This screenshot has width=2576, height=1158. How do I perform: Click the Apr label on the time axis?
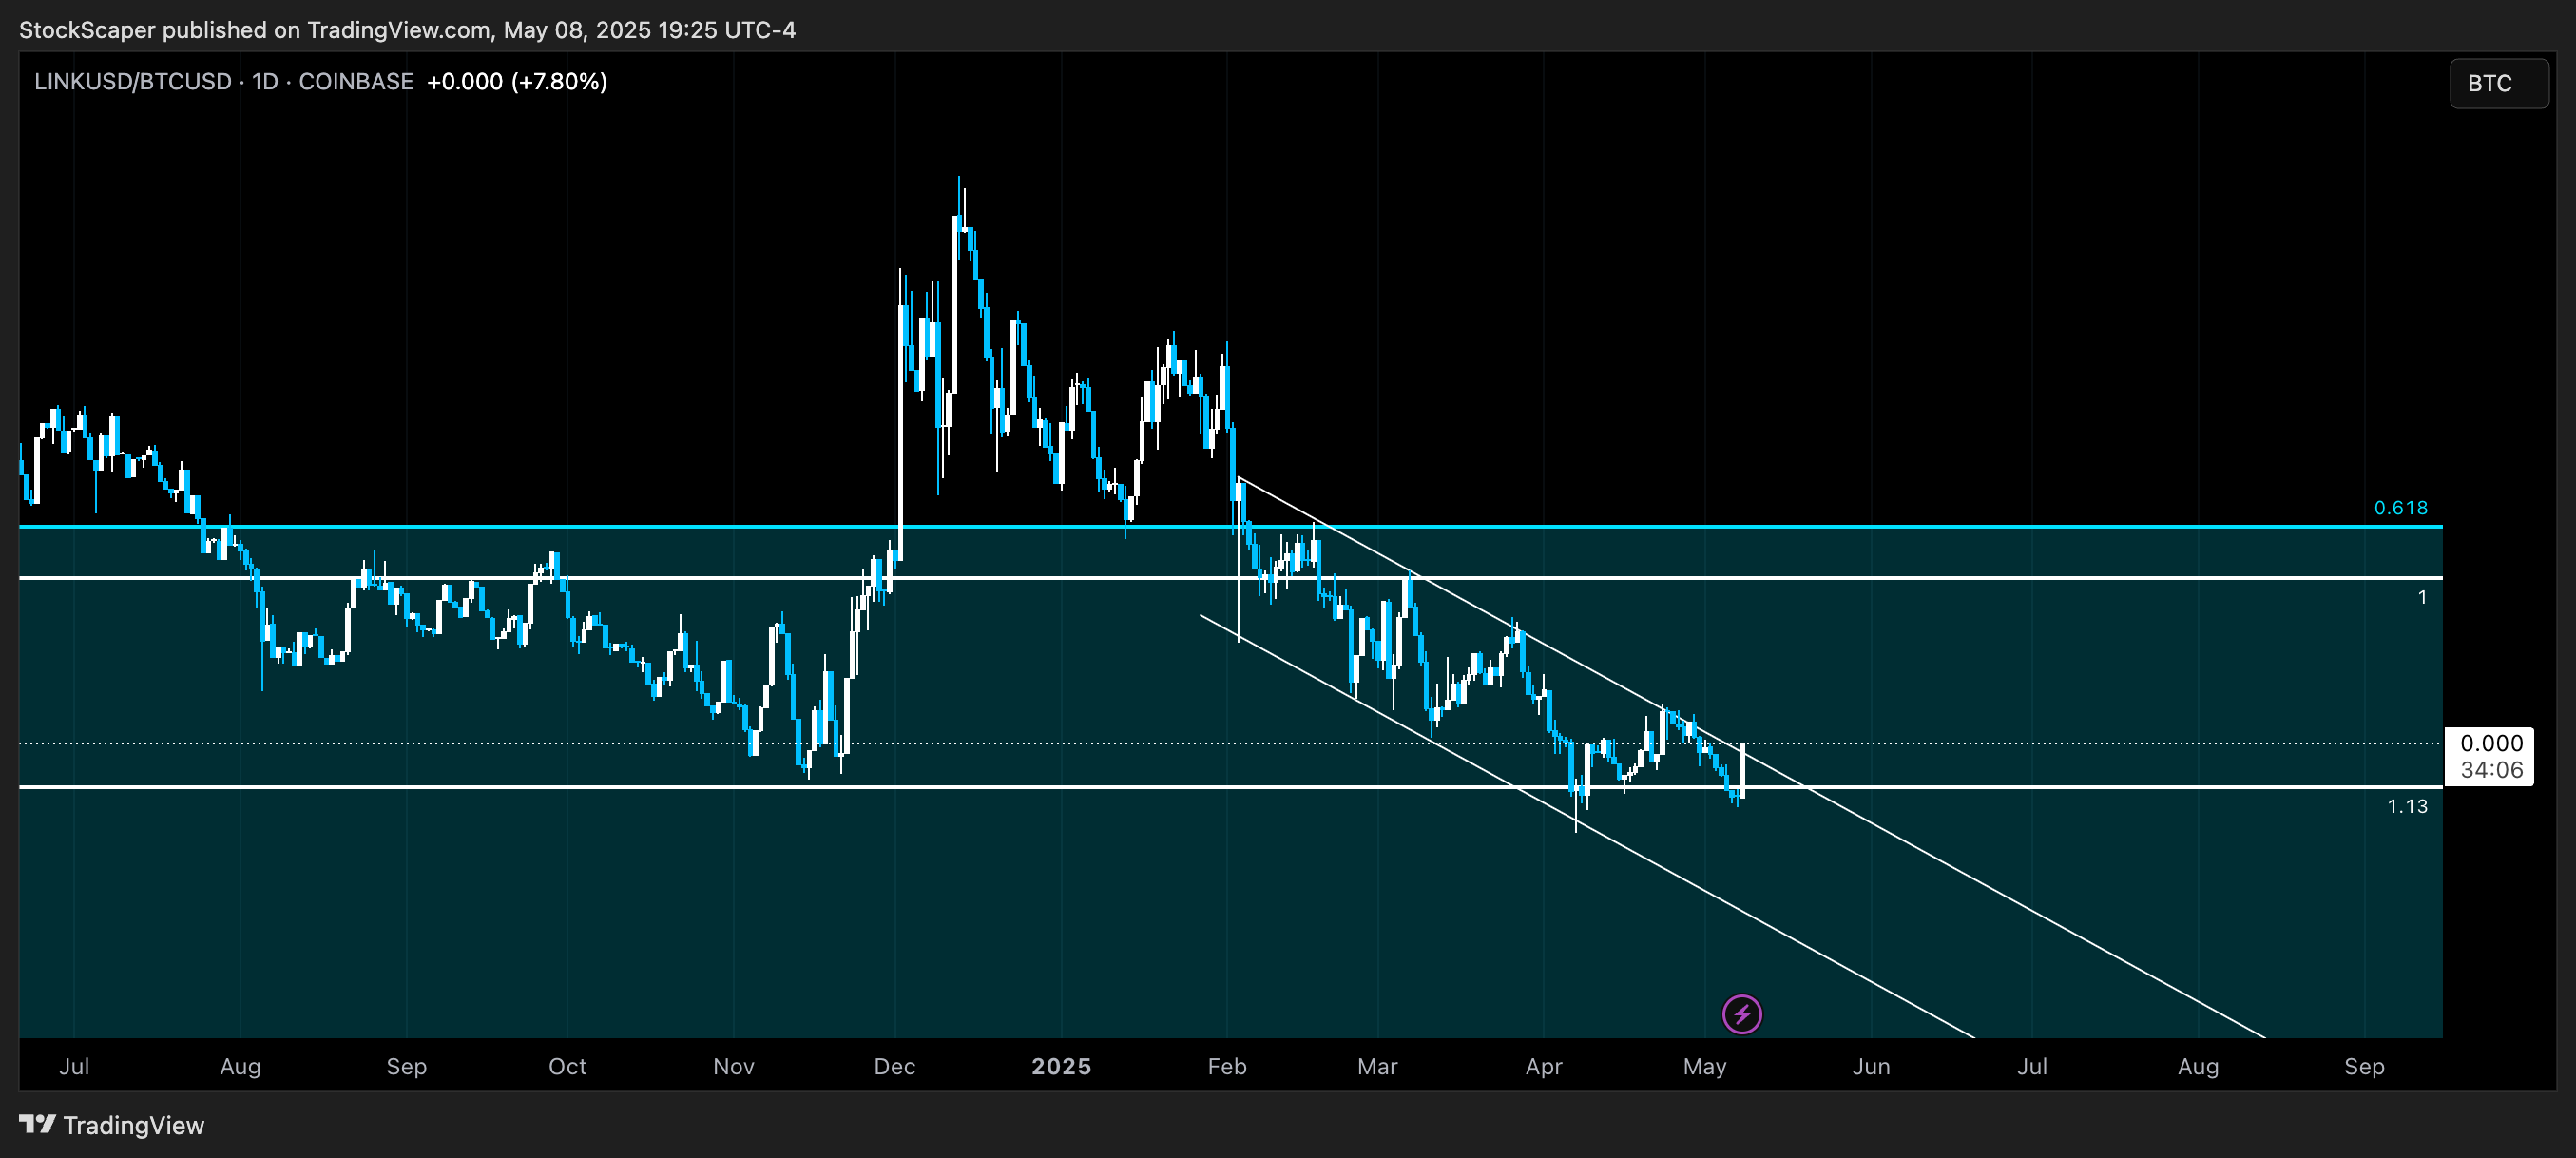1543,1066
